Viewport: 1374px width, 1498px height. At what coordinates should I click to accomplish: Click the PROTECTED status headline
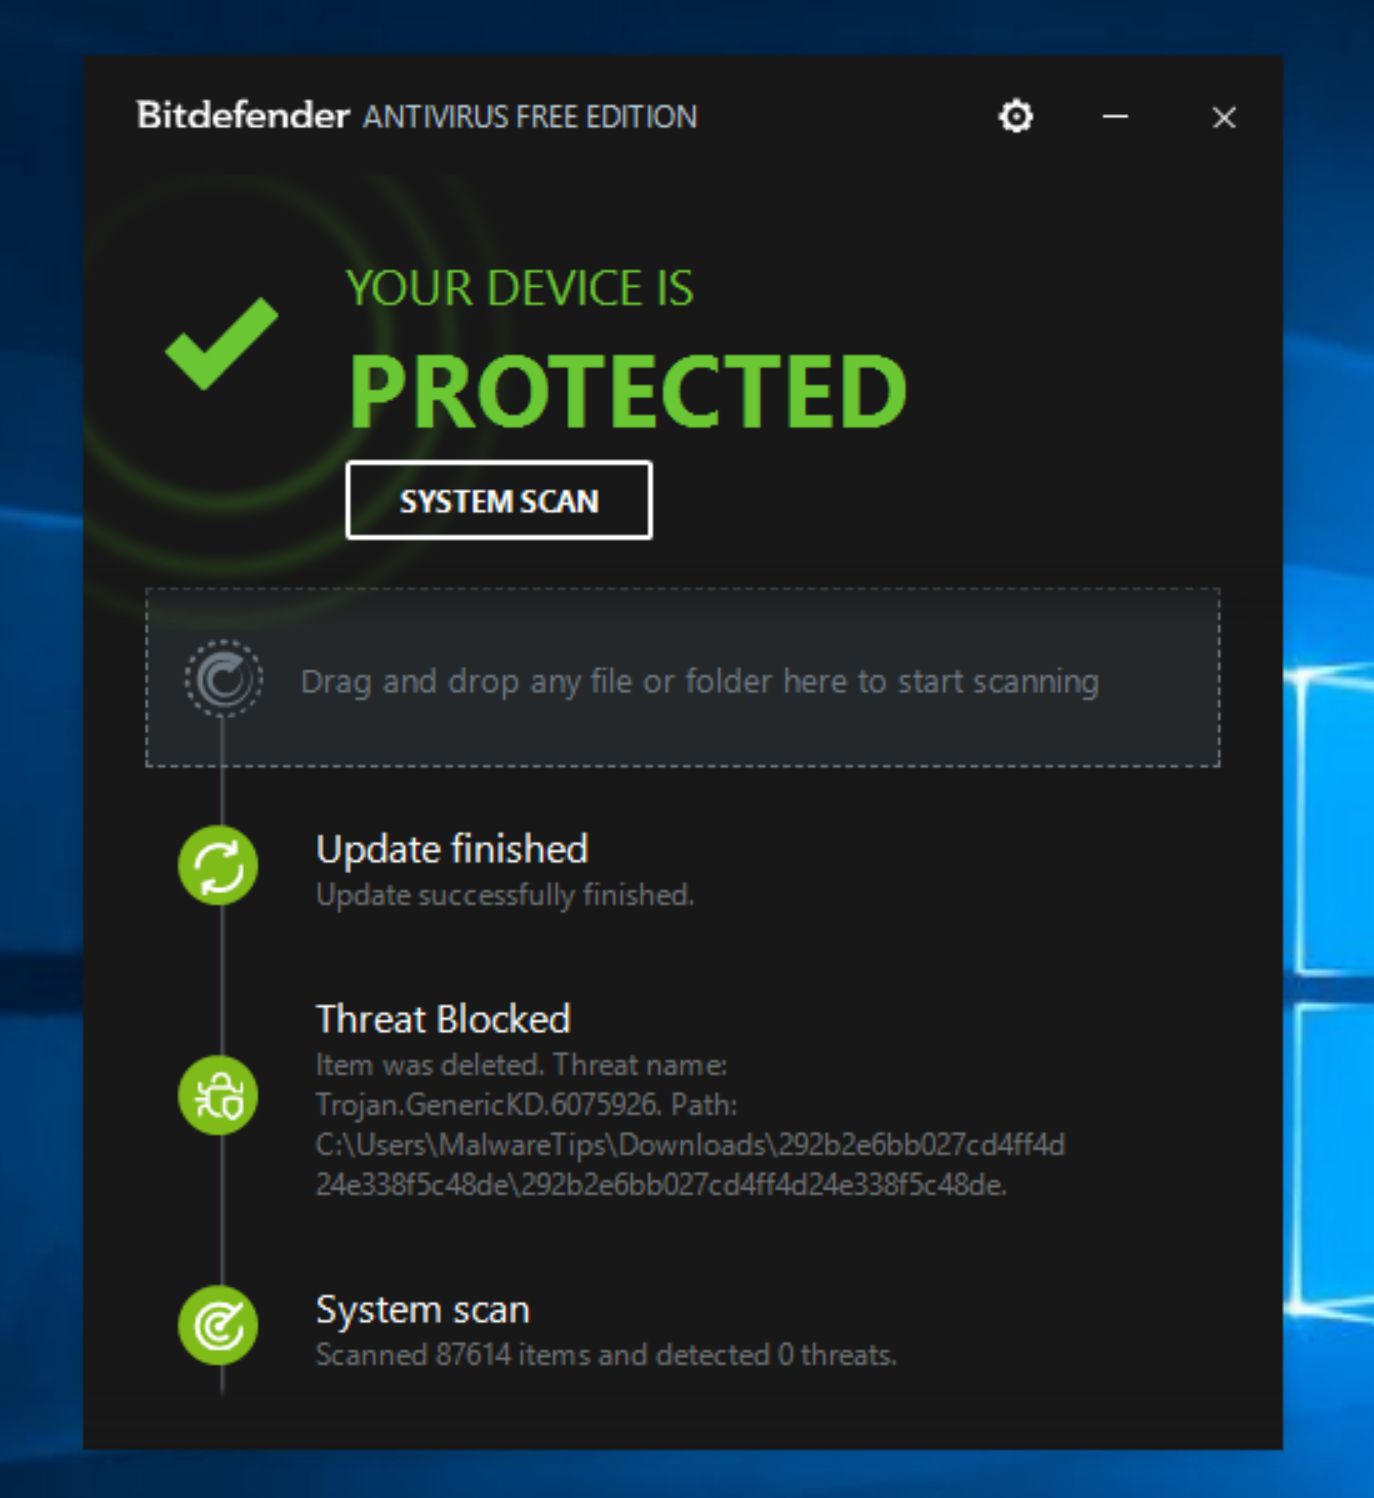[627, 391]
